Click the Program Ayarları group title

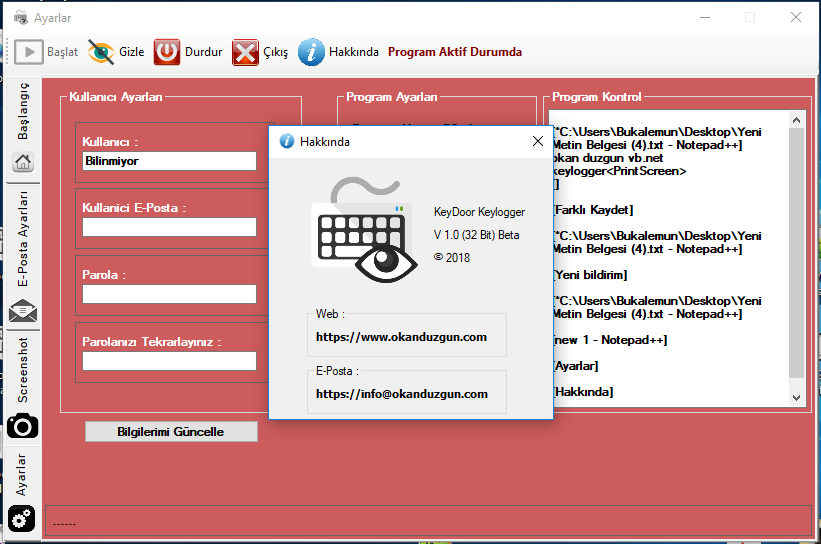tap(392, 97)
